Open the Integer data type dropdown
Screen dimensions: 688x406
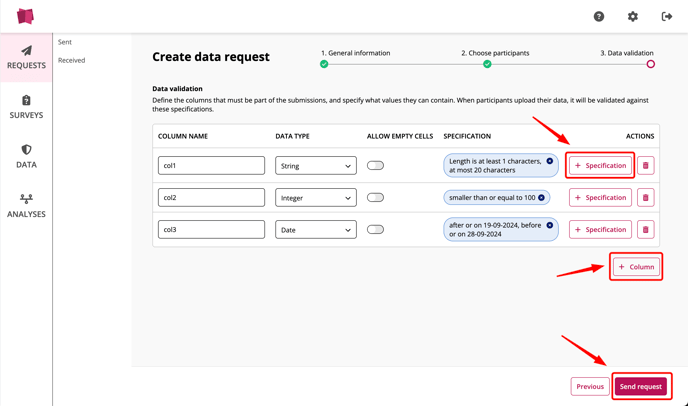click(316, 198)
